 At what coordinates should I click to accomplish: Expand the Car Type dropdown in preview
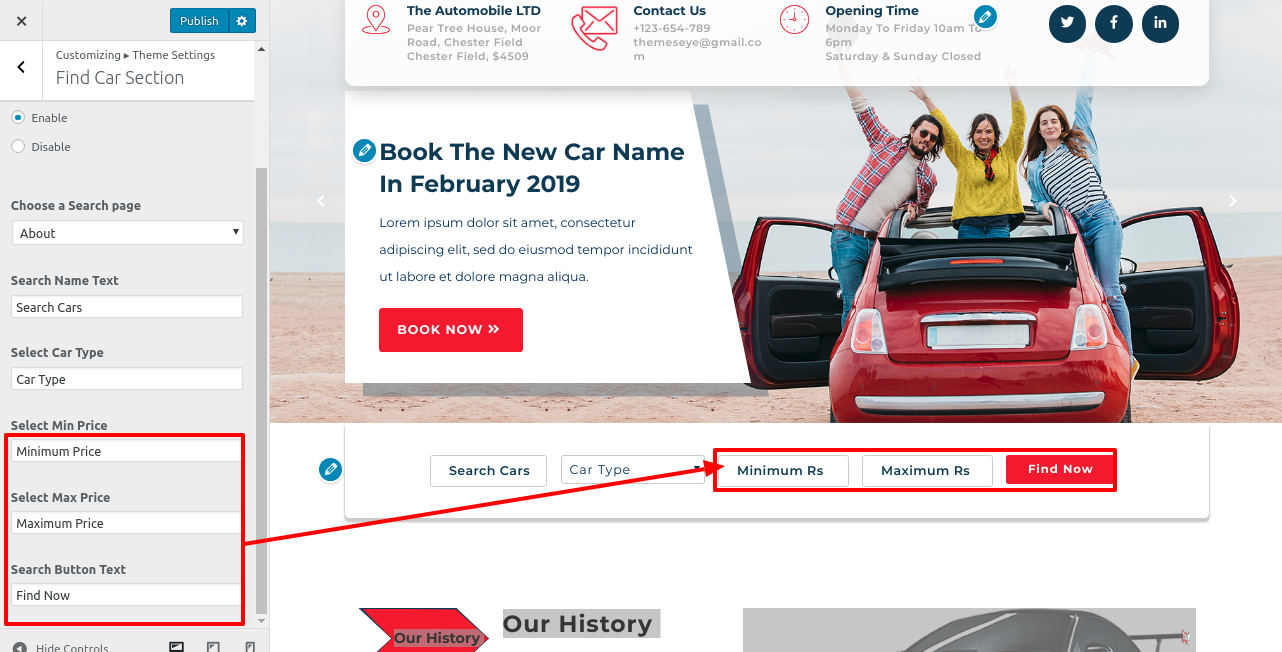point(635,470)
